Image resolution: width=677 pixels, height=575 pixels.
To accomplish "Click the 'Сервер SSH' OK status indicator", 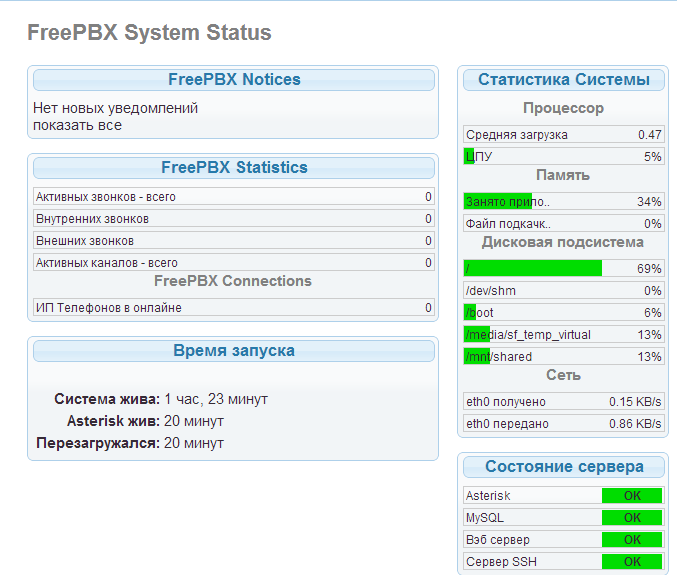I will click(x=632, y=562).
